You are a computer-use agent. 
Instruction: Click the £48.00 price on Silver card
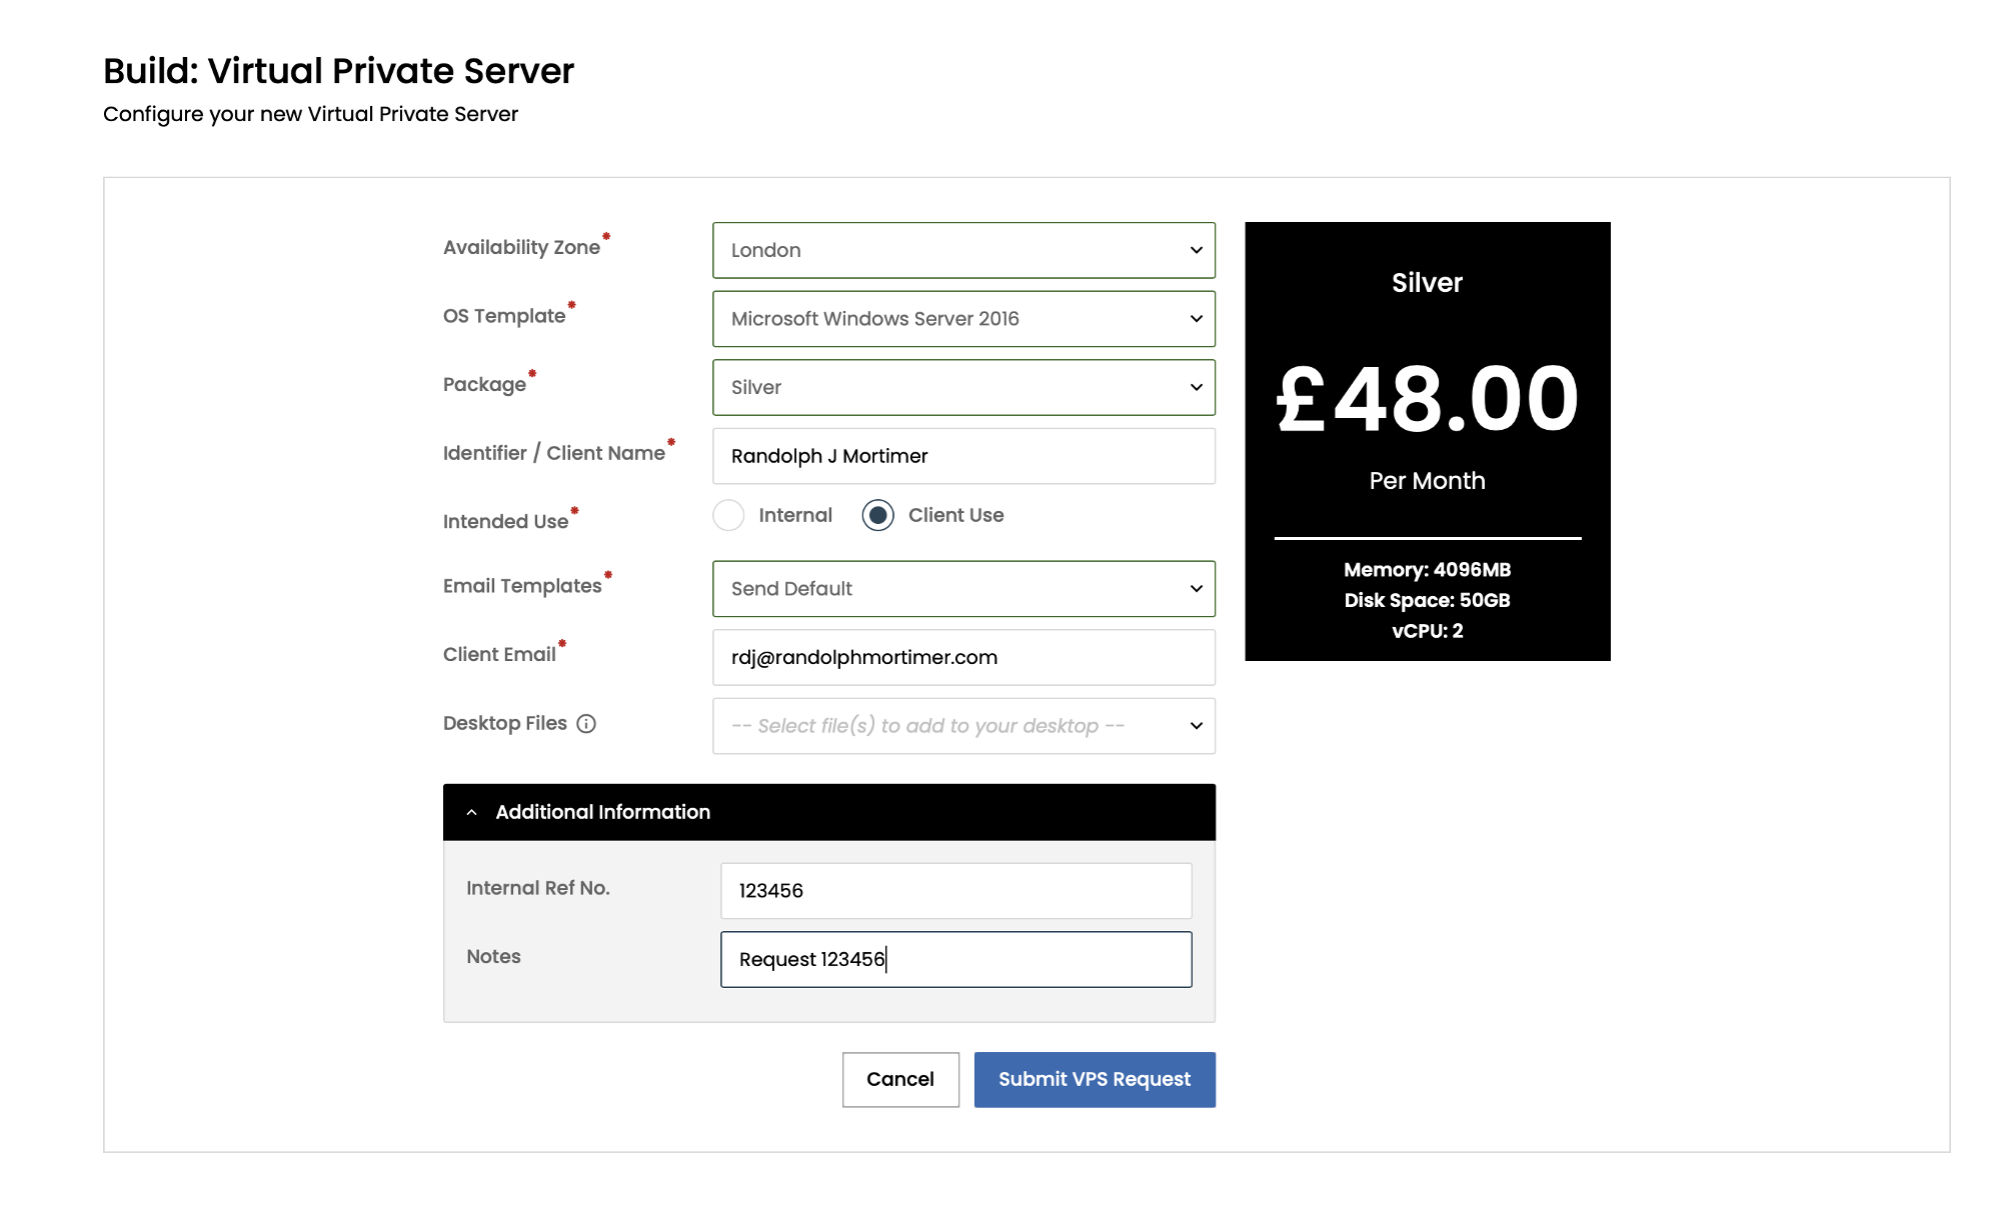pyautogui.click(x=1427, y=399)
